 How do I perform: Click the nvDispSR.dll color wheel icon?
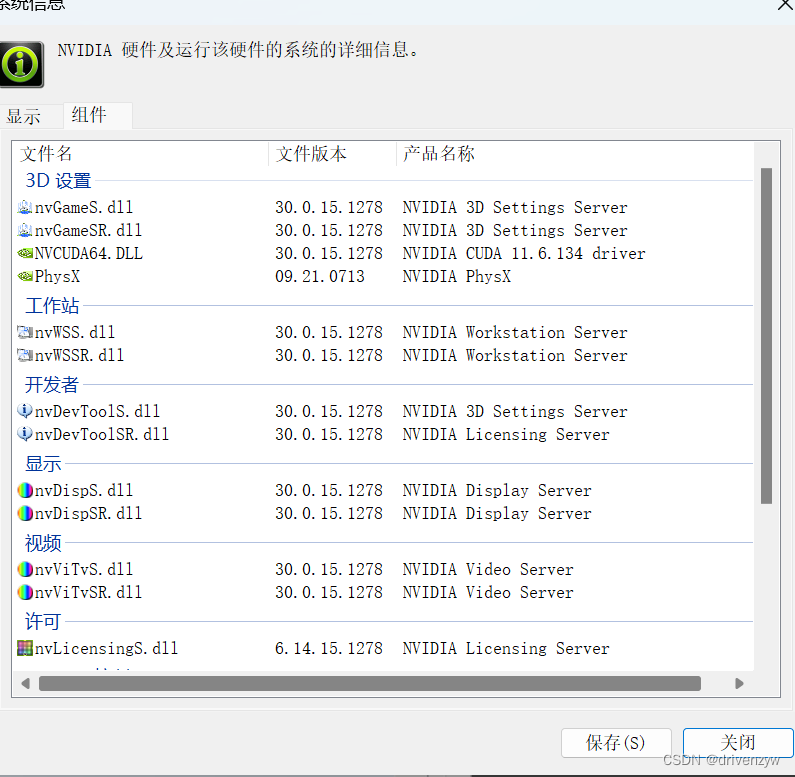(x=25, y=513)
